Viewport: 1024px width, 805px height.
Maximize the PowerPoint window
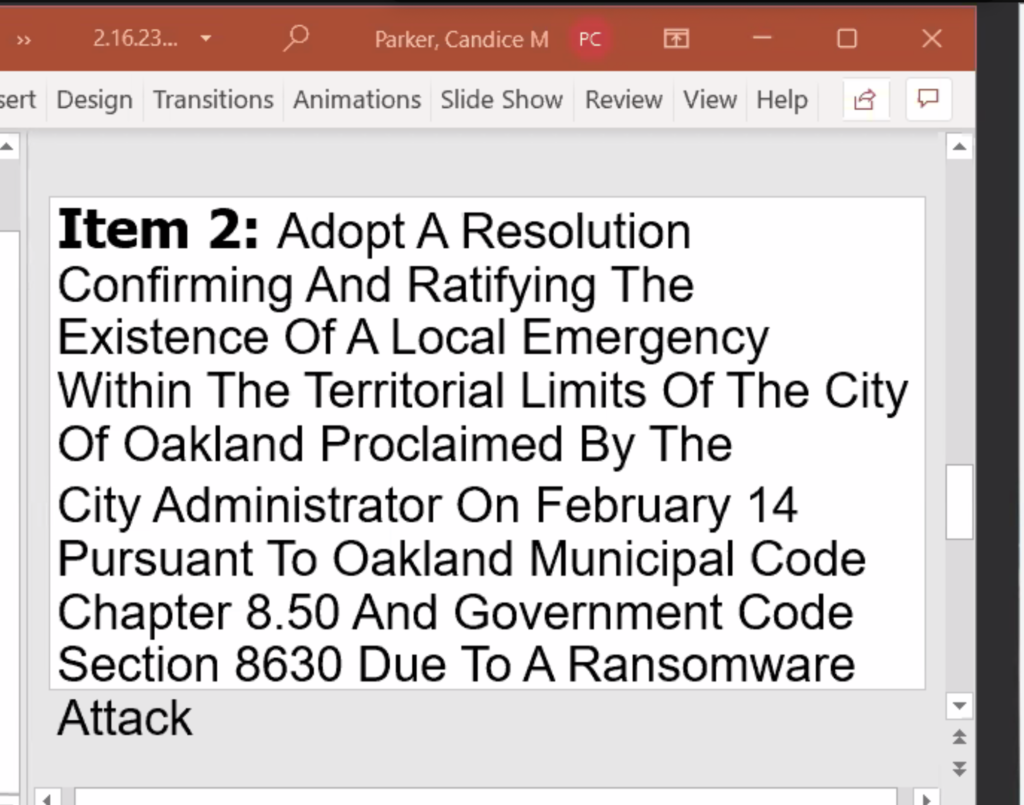tap(847, 39)
